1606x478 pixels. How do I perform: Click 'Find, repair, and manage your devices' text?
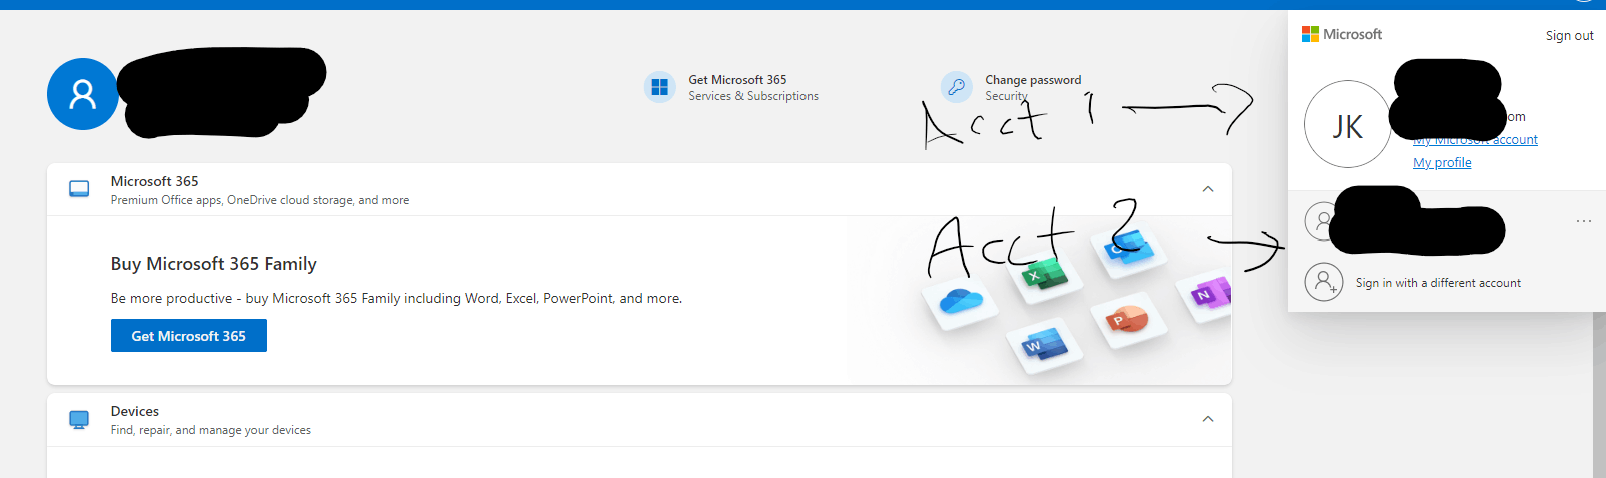point(211,430)
